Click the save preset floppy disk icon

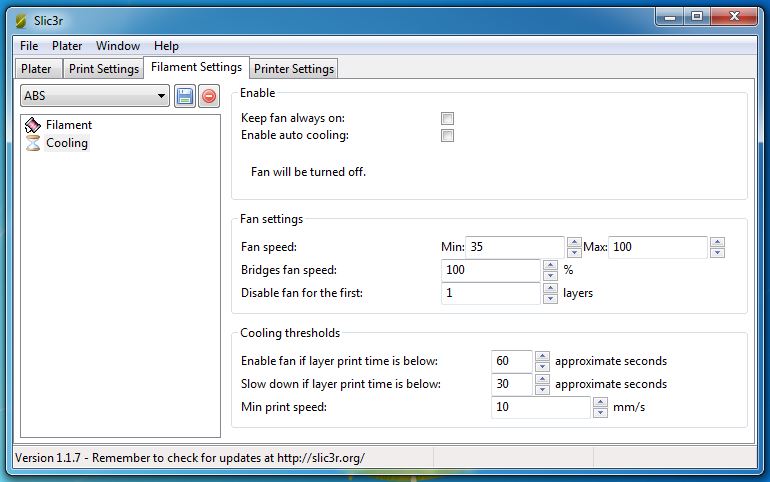185,96
